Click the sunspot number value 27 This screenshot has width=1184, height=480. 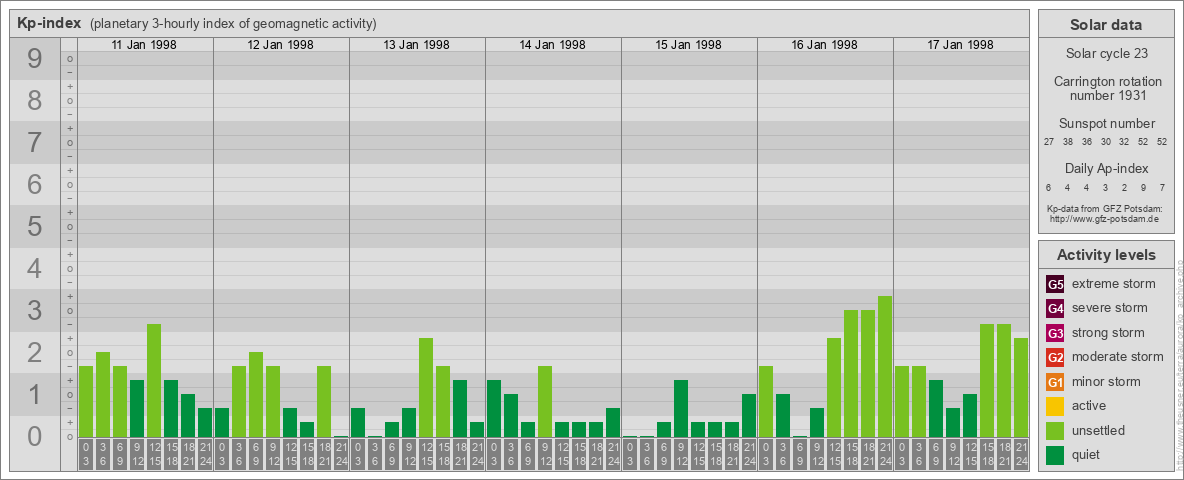[1049, 142]
